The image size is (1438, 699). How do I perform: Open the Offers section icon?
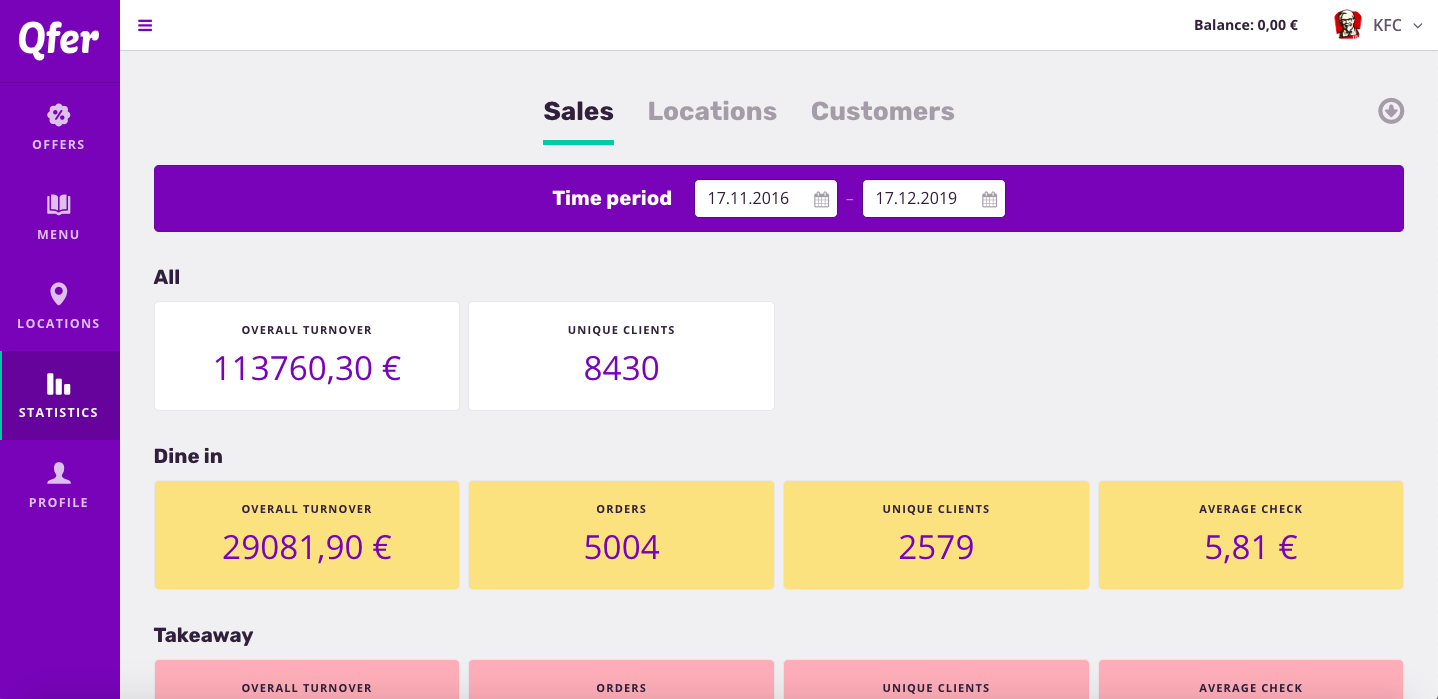pos(59,115)
